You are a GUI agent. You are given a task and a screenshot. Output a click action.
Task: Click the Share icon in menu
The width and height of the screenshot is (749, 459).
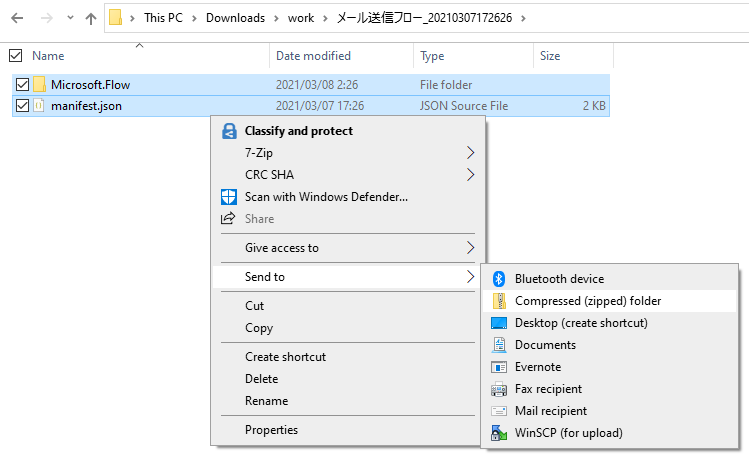228,218
